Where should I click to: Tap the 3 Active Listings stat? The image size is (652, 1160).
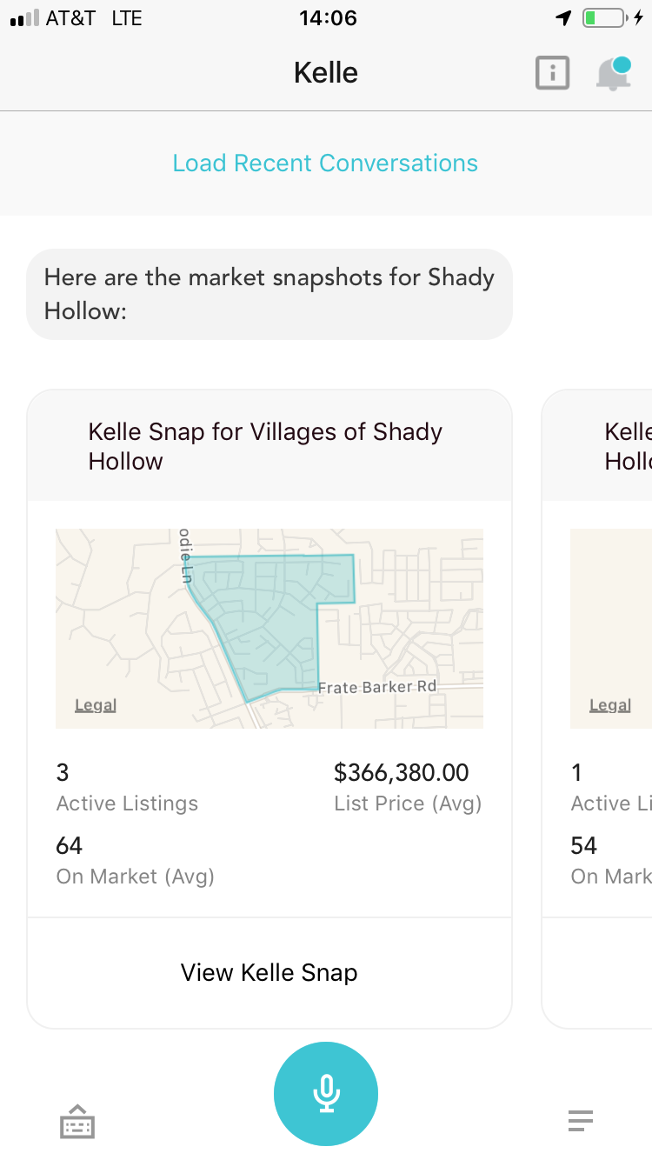[127, 788]
